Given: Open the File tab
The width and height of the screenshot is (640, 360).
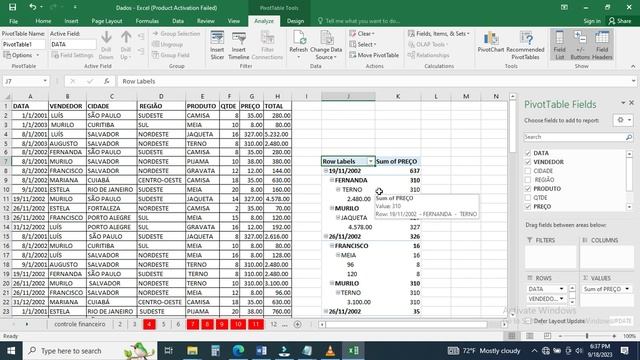Looking at the screenshot, I should [x=13, y=21].
